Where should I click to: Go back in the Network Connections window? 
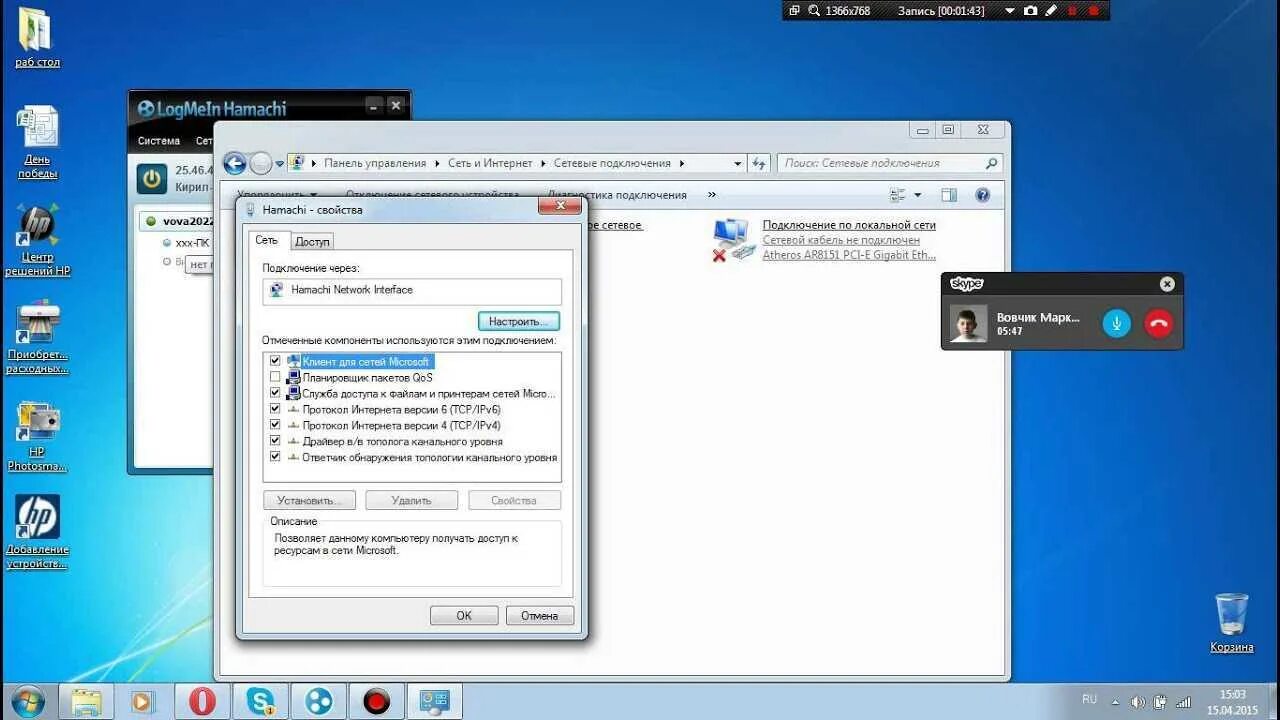click(x=235, y=163)
